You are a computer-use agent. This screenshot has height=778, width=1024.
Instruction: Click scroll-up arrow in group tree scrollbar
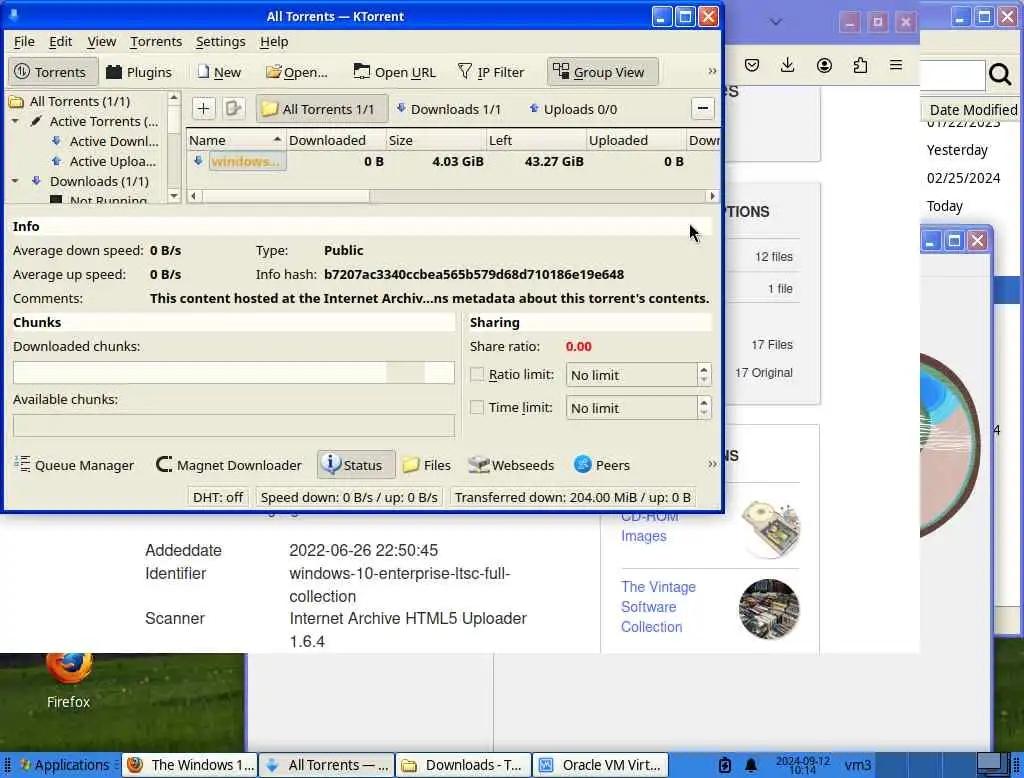(x=173, y=97)
